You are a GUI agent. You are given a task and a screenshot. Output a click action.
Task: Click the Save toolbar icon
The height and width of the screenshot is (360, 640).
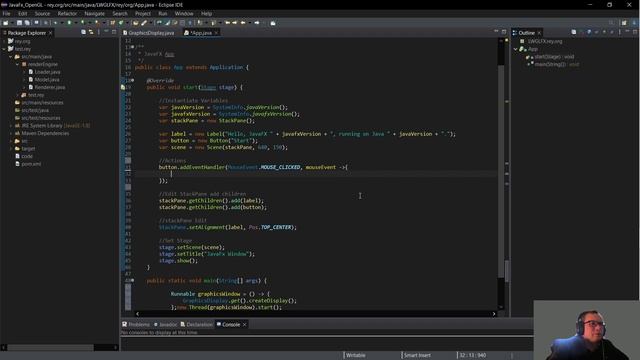tap(19, 23)
